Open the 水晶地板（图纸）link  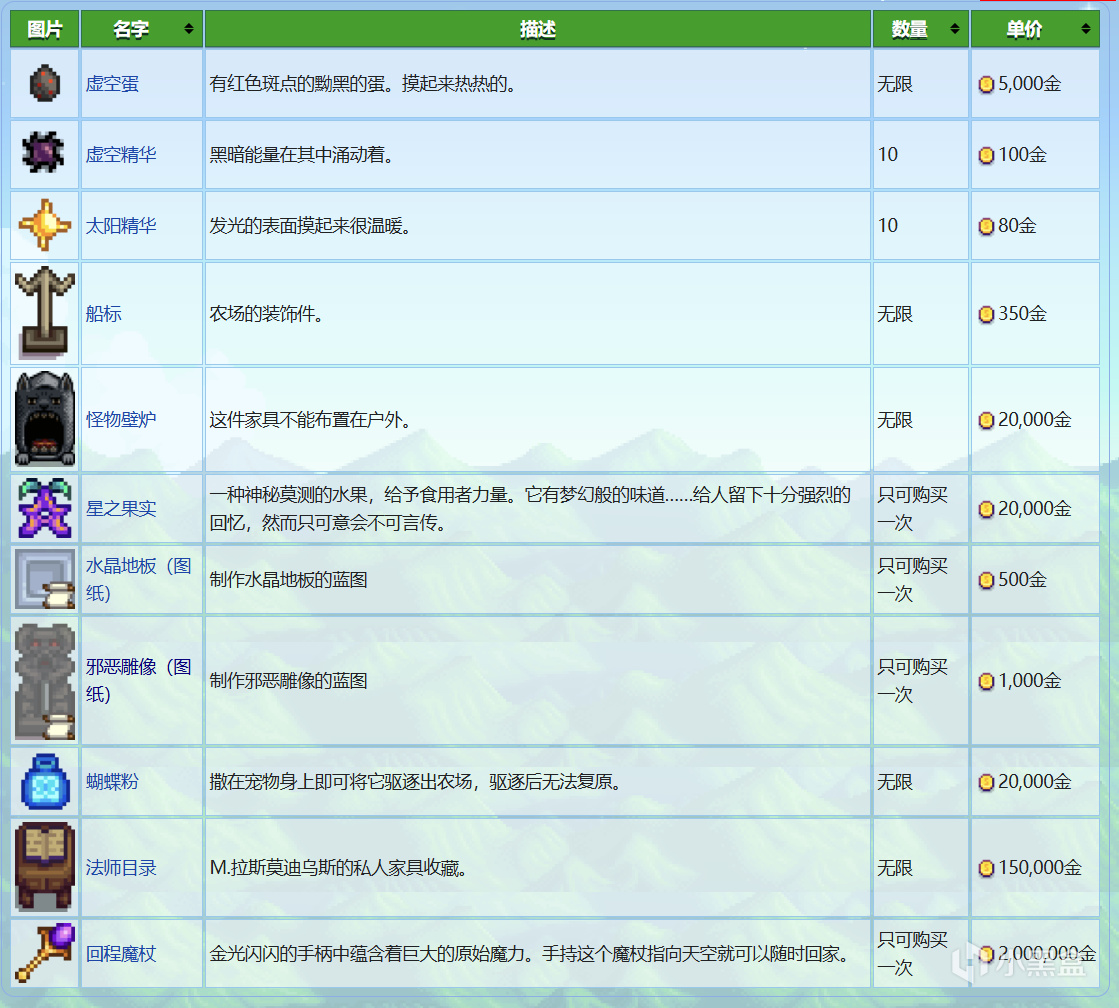(138, 579)
